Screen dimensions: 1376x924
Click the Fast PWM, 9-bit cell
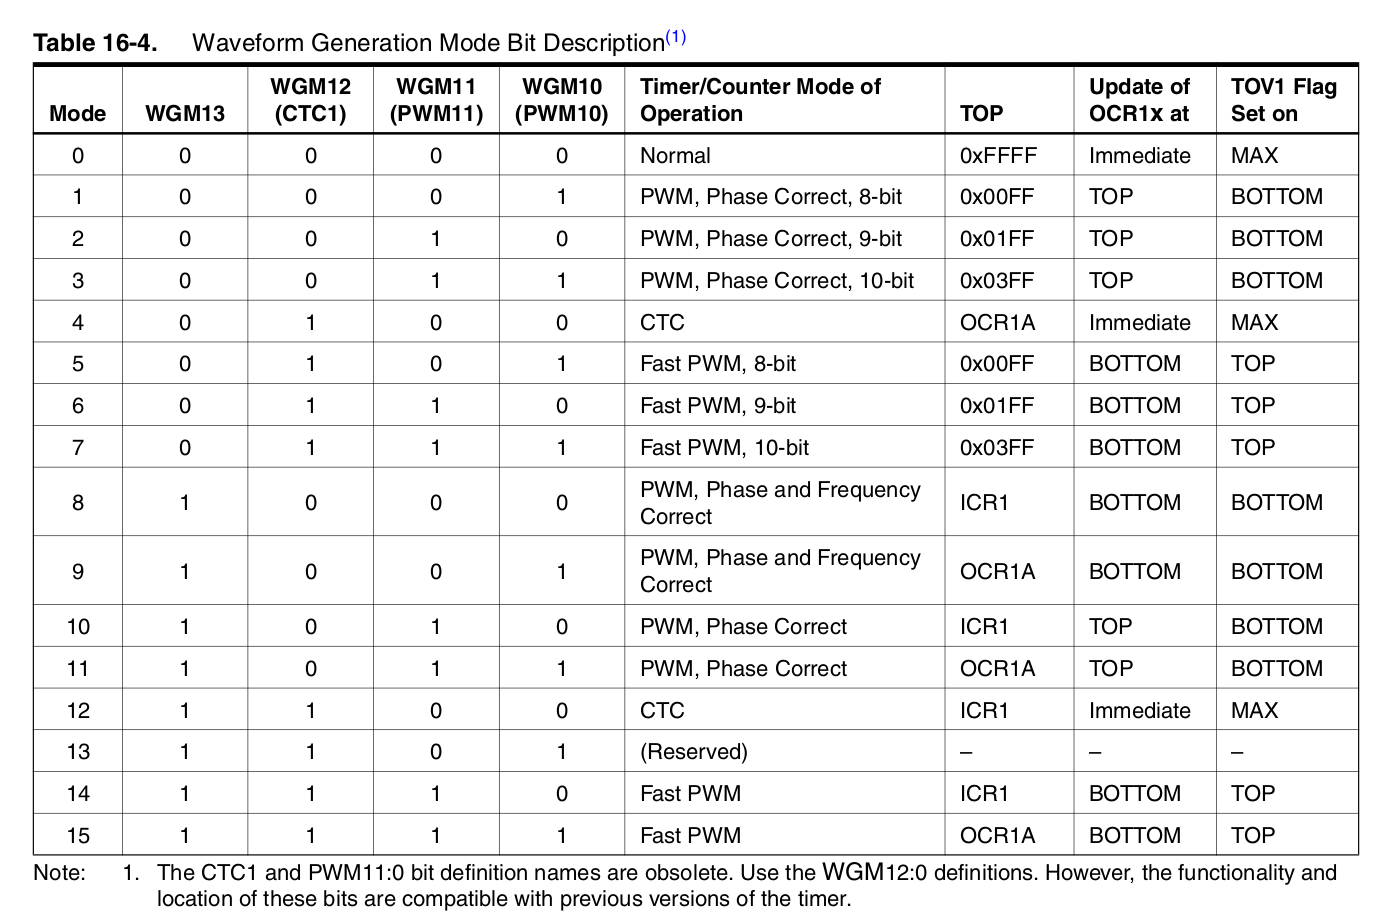pos(718,406)
